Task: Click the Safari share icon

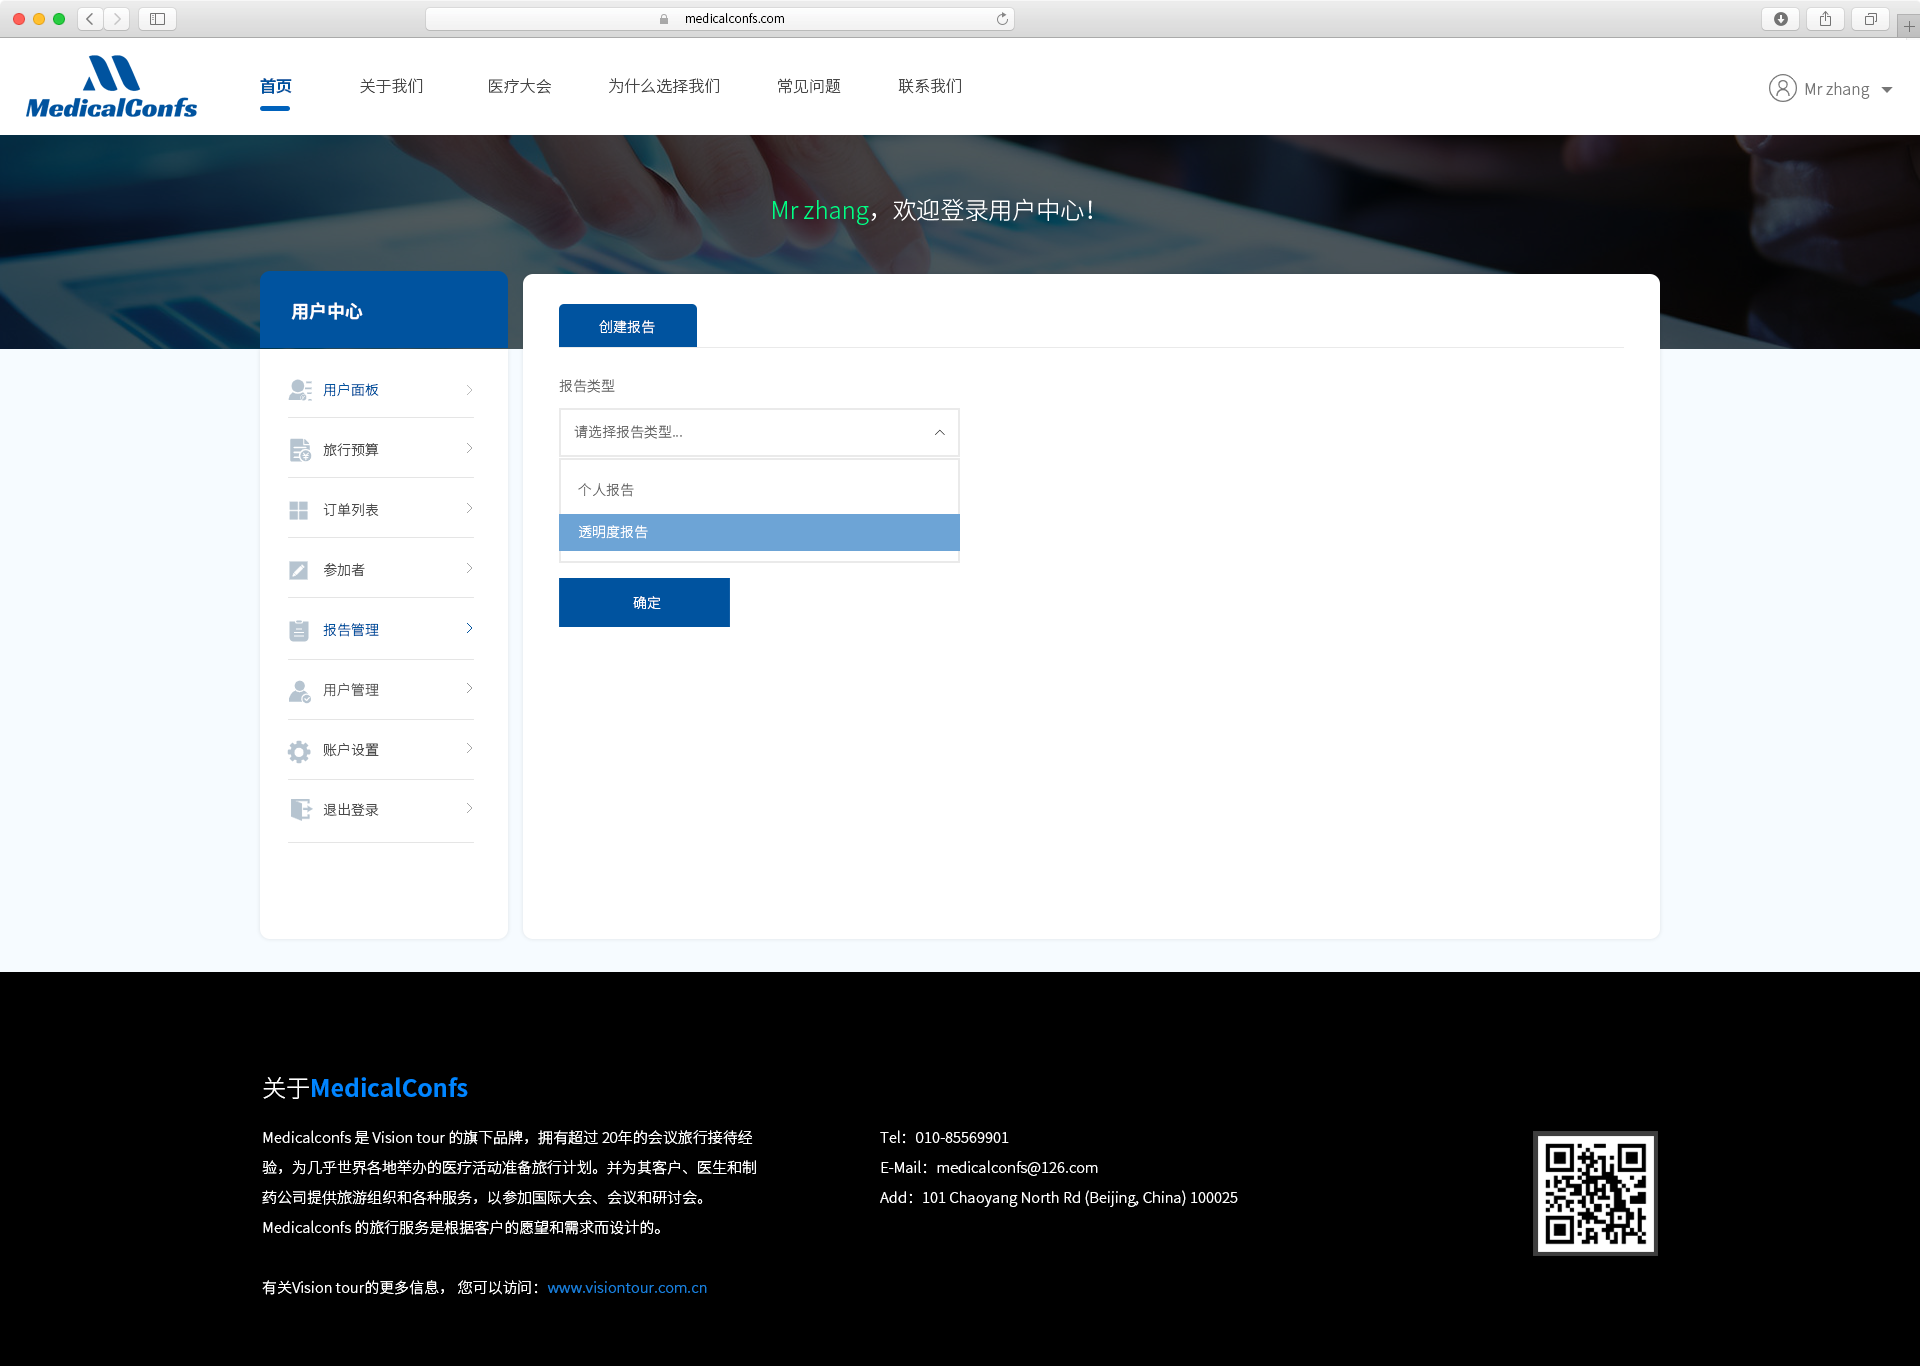Action: coord(1825,18)
